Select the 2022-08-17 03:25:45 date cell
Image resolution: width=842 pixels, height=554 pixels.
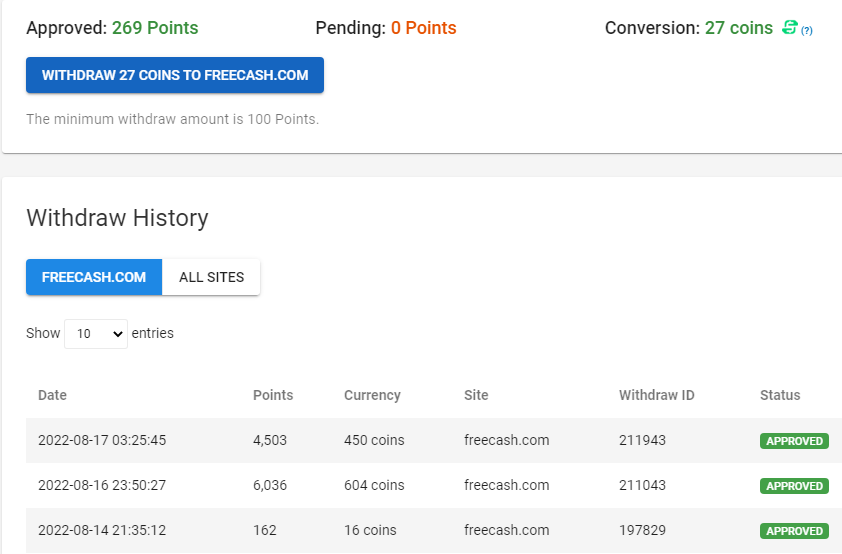(102, 440)
